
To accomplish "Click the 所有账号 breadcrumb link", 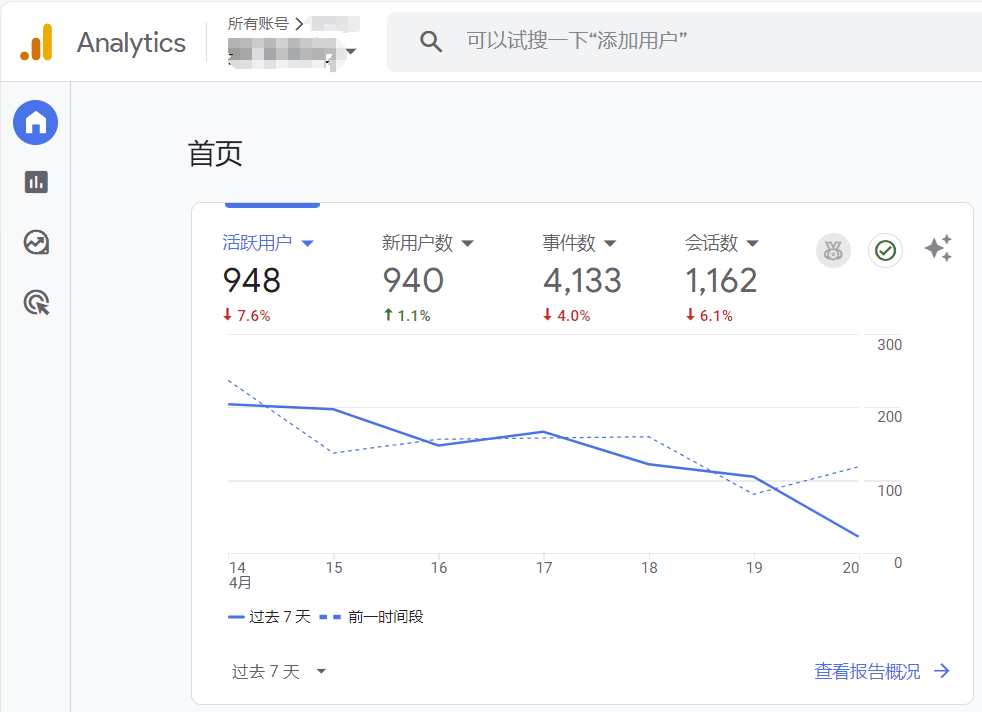I will click(x=257, y=23).
